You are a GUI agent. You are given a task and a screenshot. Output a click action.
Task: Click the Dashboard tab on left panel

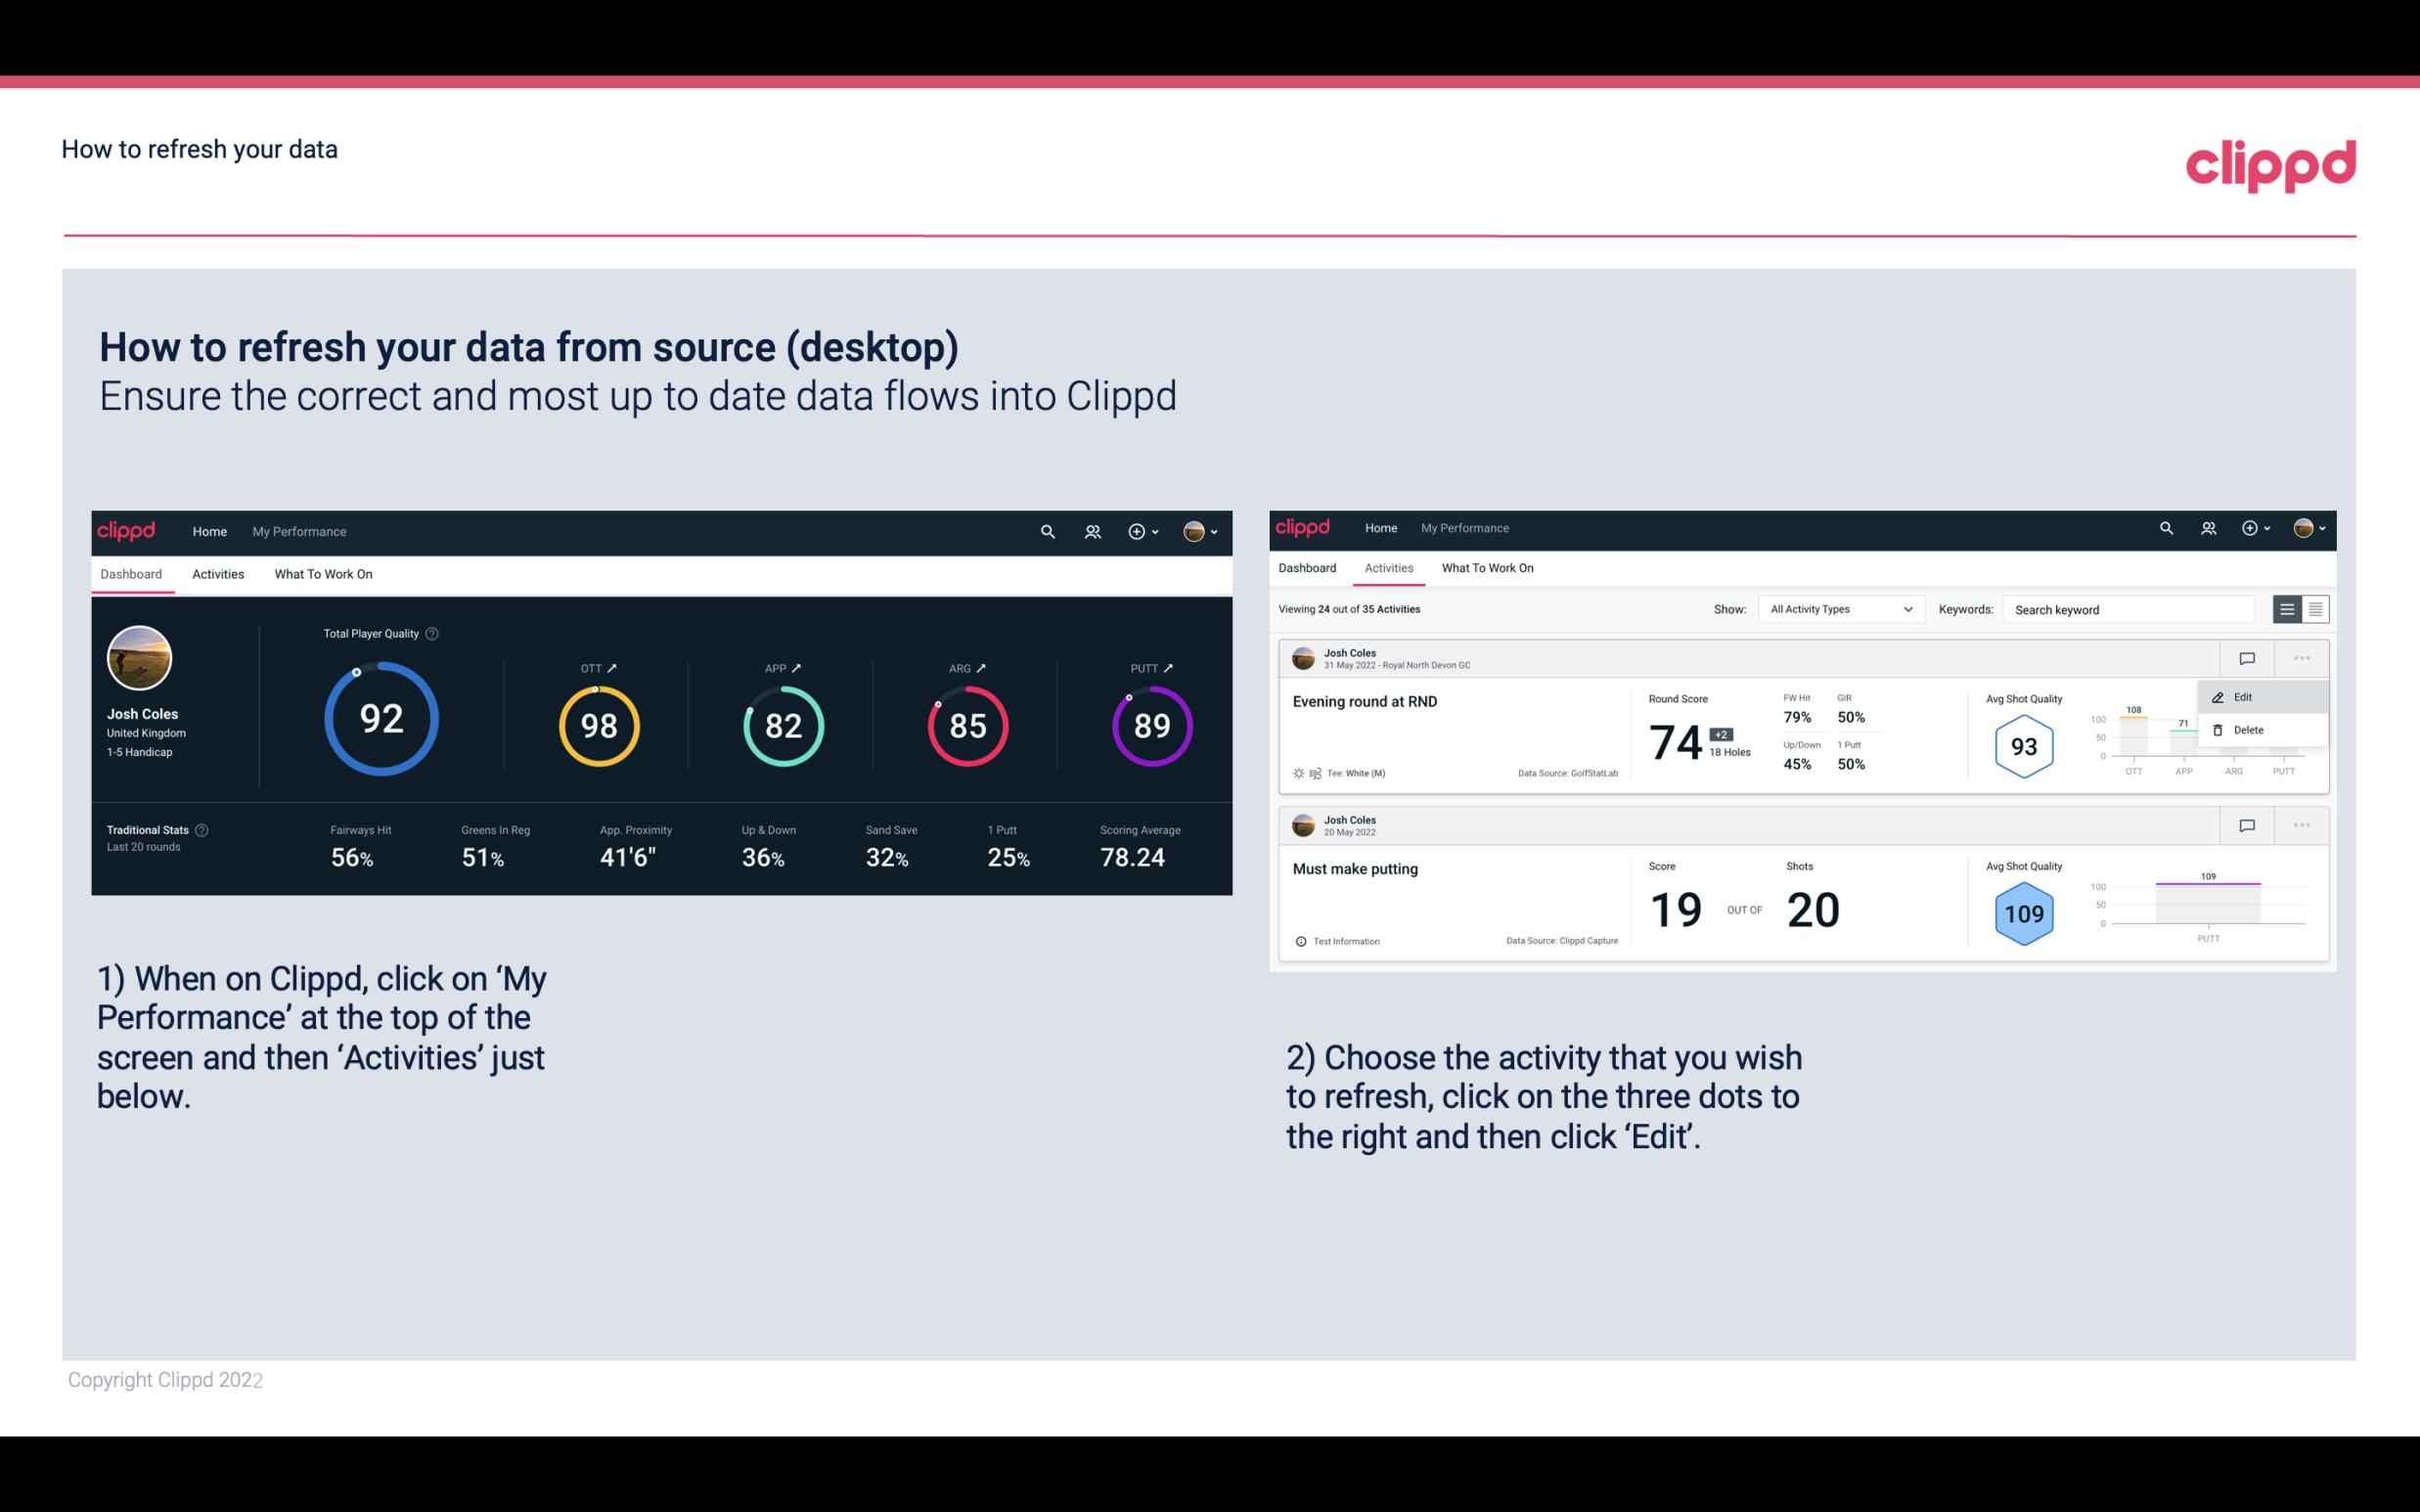[x=131, y=573]
